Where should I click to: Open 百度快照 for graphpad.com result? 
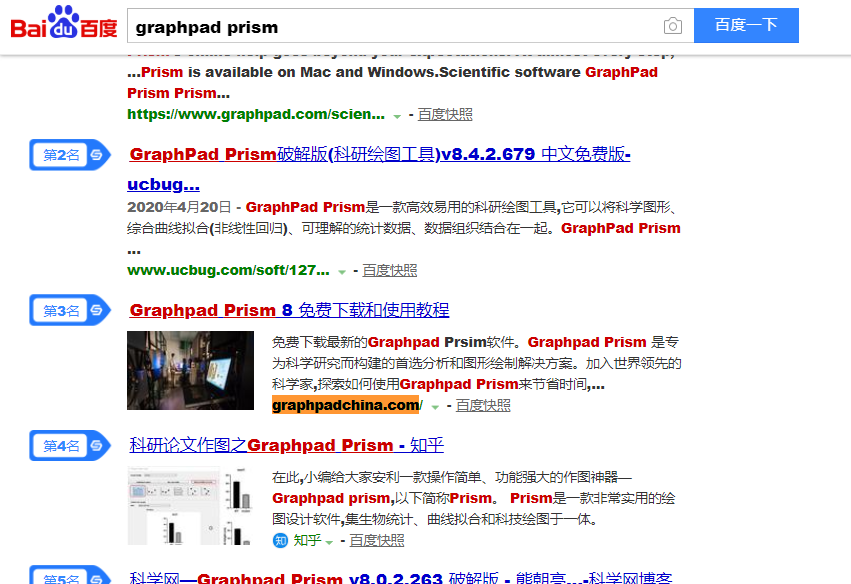click(445, 115)
